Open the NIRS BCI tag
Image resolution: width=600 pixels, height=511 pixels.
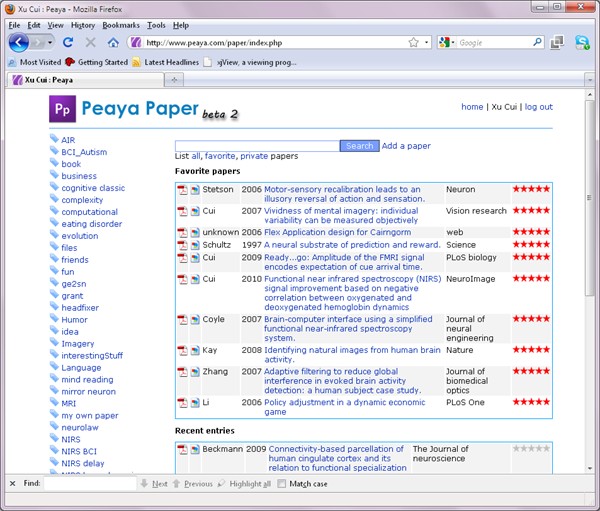click(79, 451)
